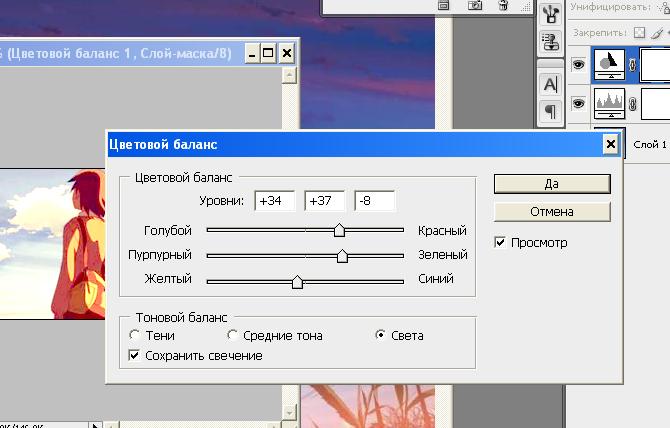This screenshot has height=428, width=670.
Task: Select the Levels adjustment layer histogram thumbnail
Action: [x=609, y=104]
